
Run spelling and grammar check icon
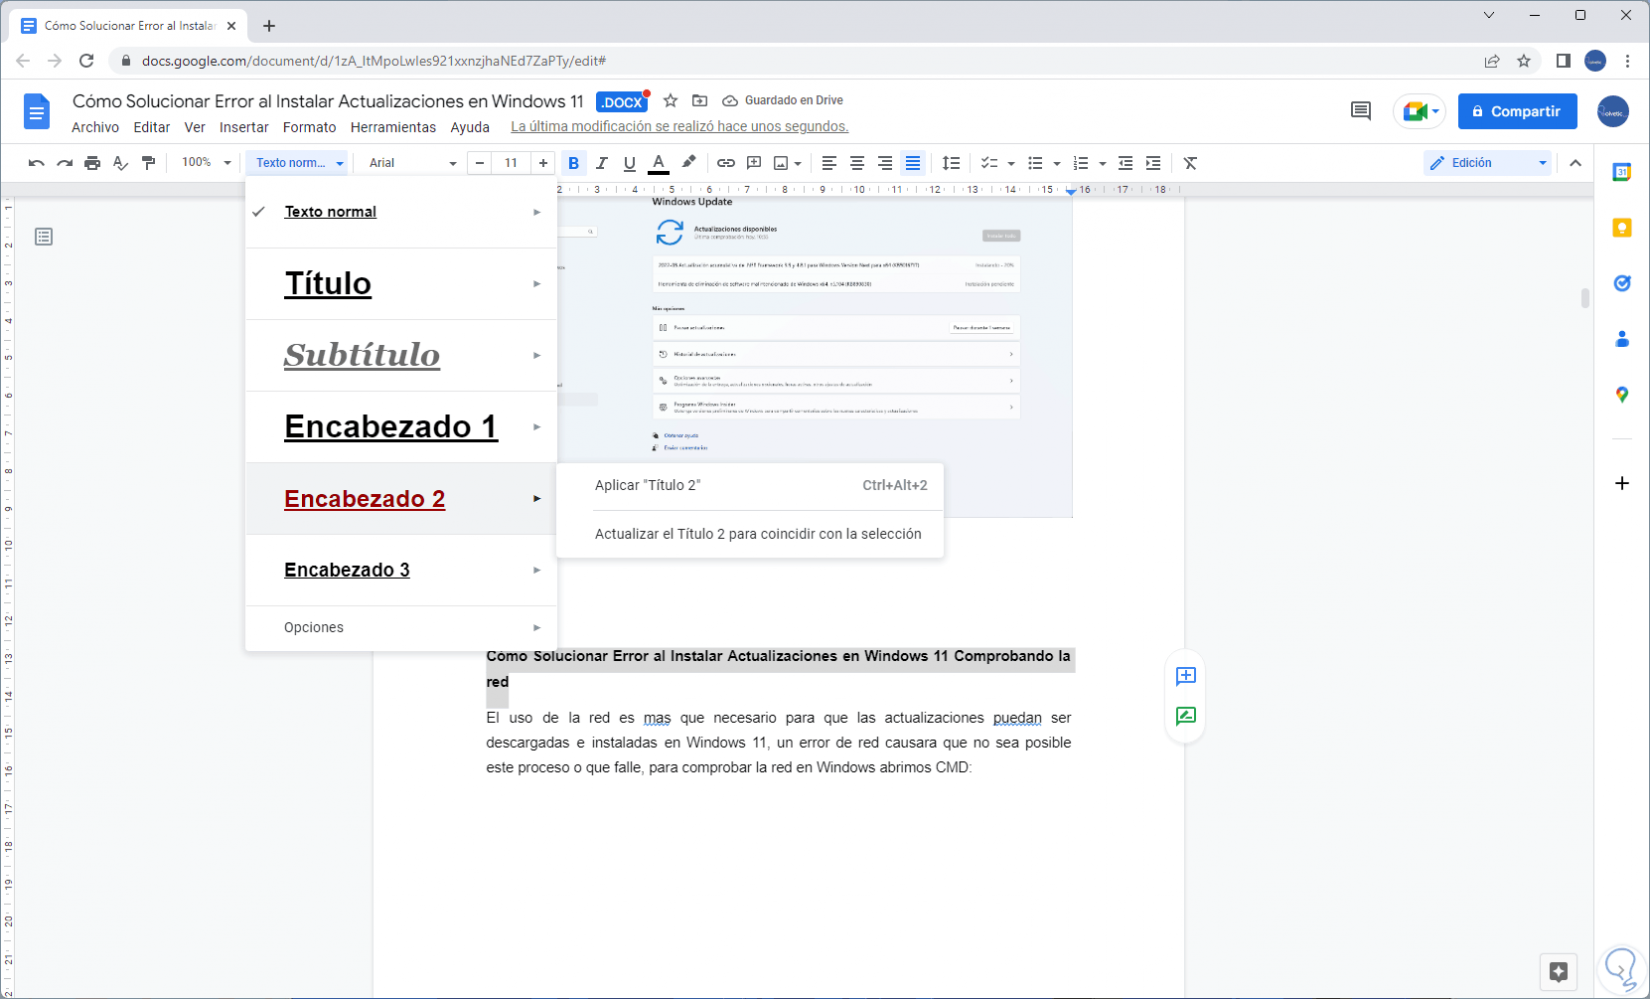tap(120, 163)
